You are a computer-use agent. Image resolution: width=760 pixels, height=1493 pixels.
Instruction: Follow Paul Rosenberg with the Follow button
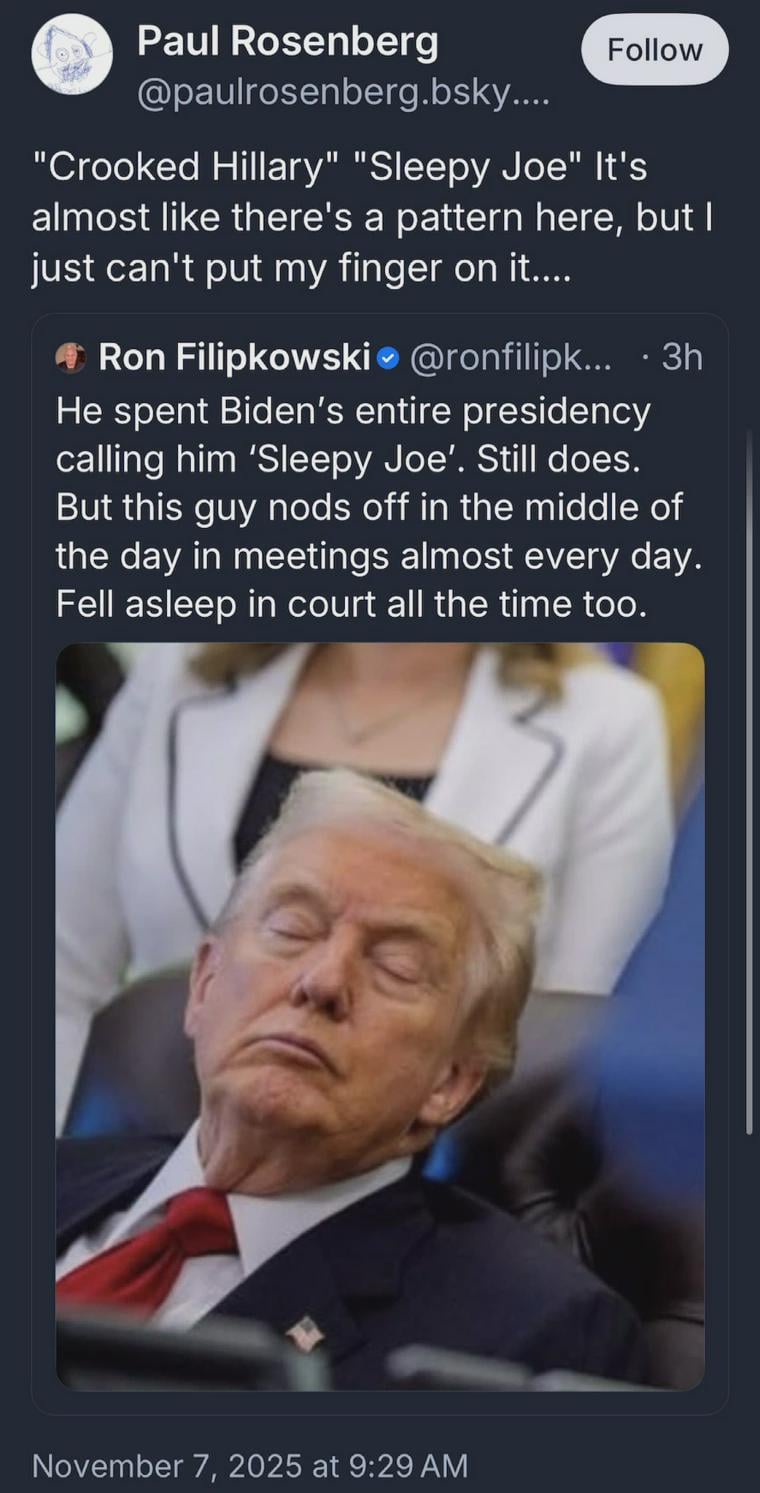(x=655, y=50)
